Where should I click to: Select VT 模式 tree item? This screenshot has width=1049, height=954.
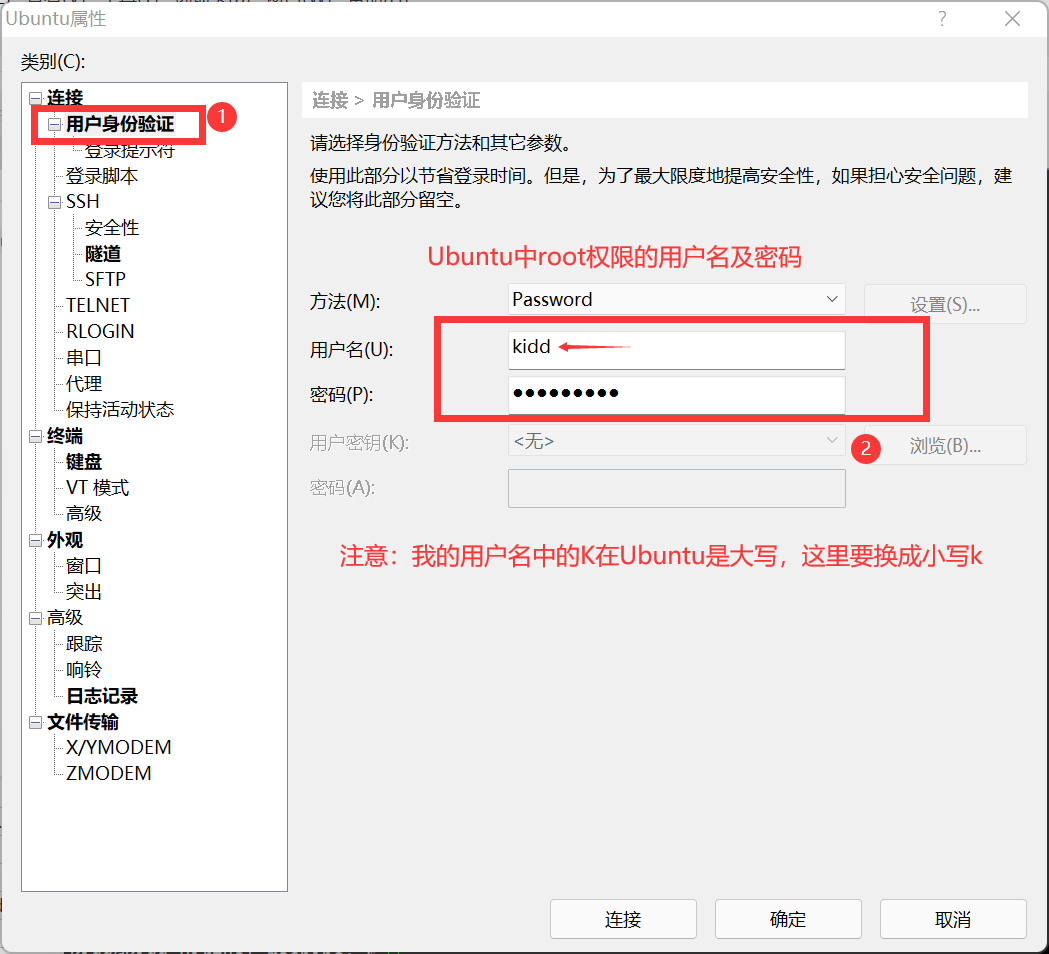tap(97, 488)
